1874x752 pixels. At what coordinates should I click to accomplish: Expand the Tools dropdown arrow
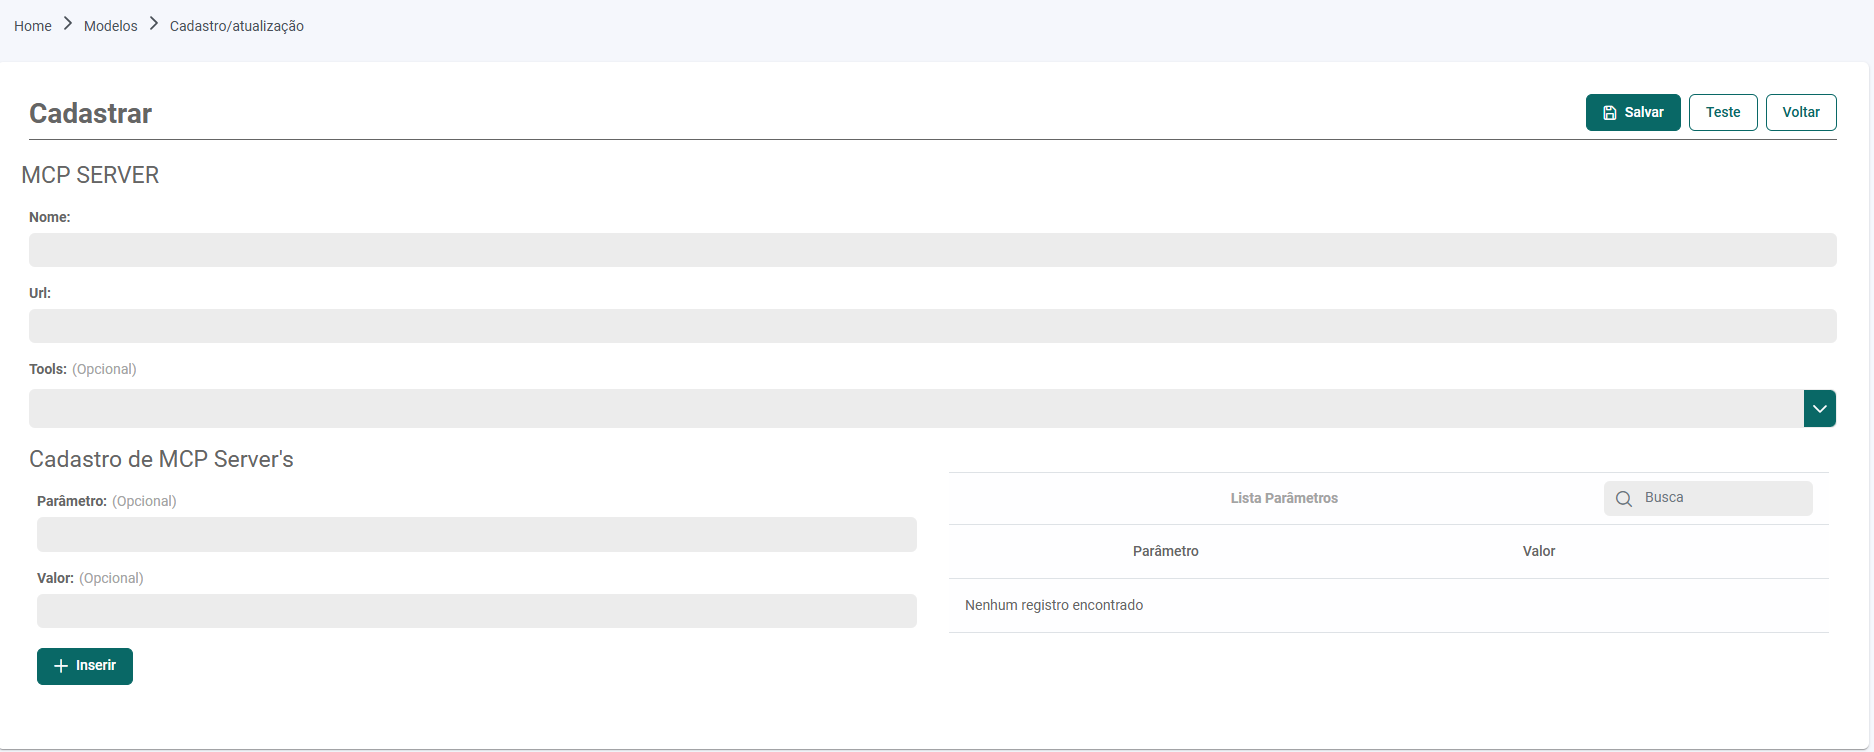(1819, 408)
